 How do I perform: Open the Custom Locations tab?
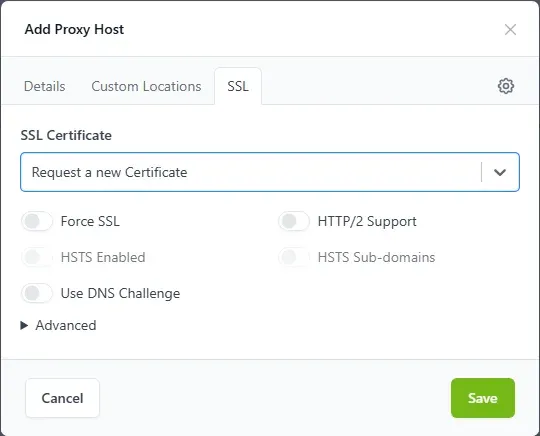(x=146, y=86)
